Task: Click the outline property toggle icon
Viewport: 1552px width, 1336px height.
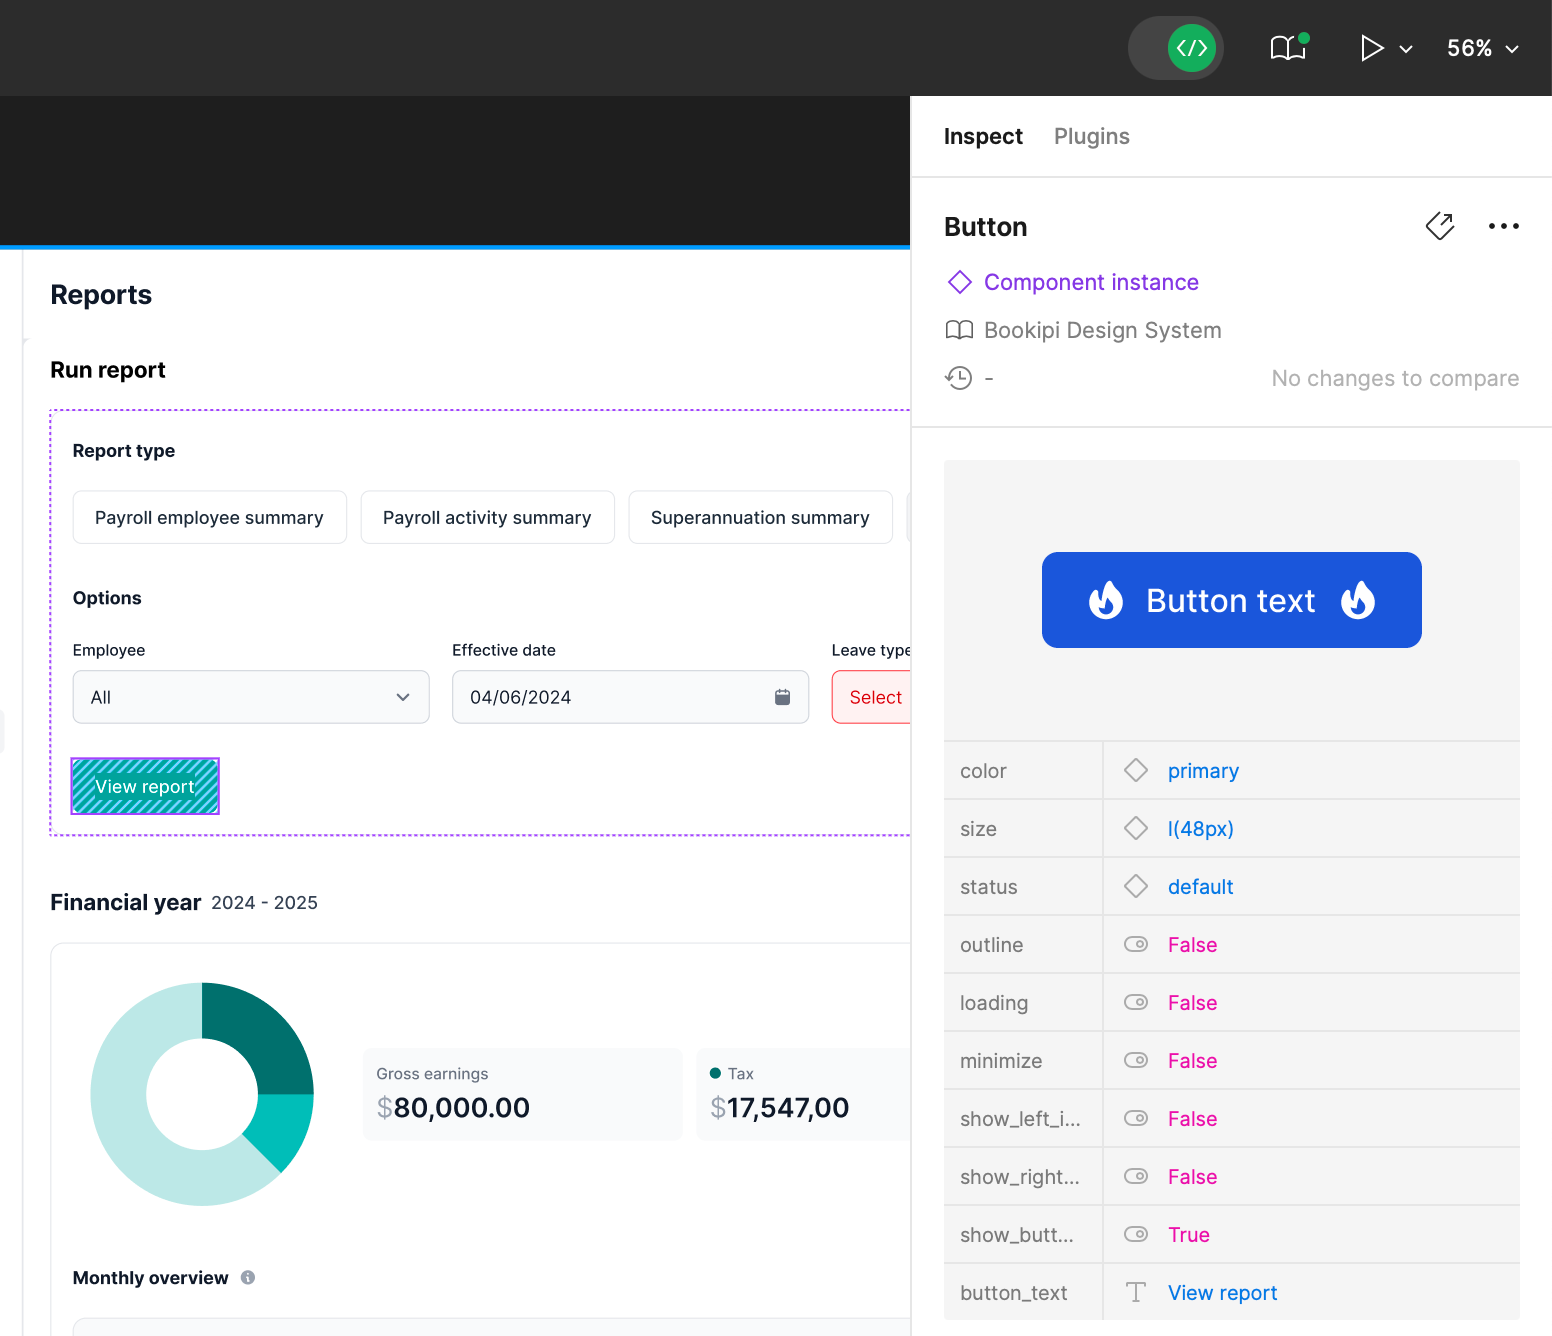Action: coord(1136,944)
